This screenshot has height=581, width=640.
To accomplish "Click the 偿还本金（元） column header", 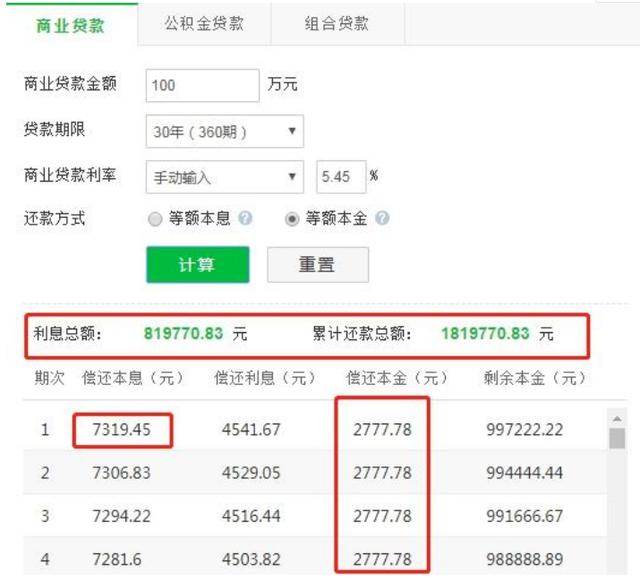I will [x=398, y=378].
